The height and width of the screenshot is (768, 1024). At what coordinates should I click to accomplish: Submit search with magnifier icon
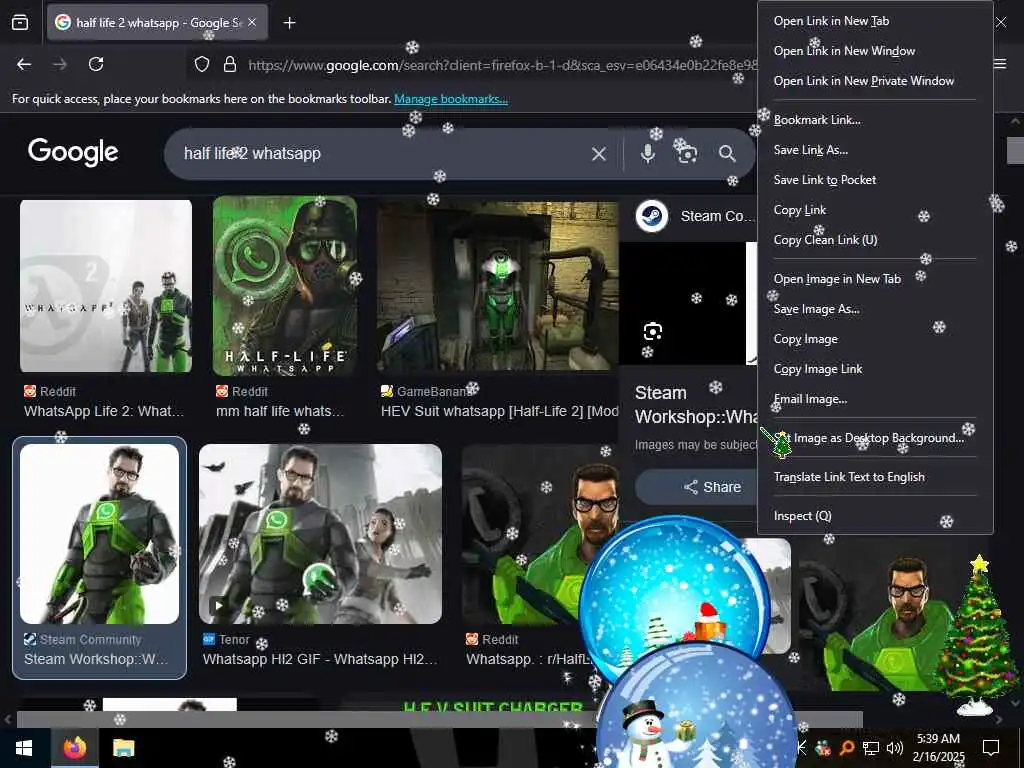point(727,153)
